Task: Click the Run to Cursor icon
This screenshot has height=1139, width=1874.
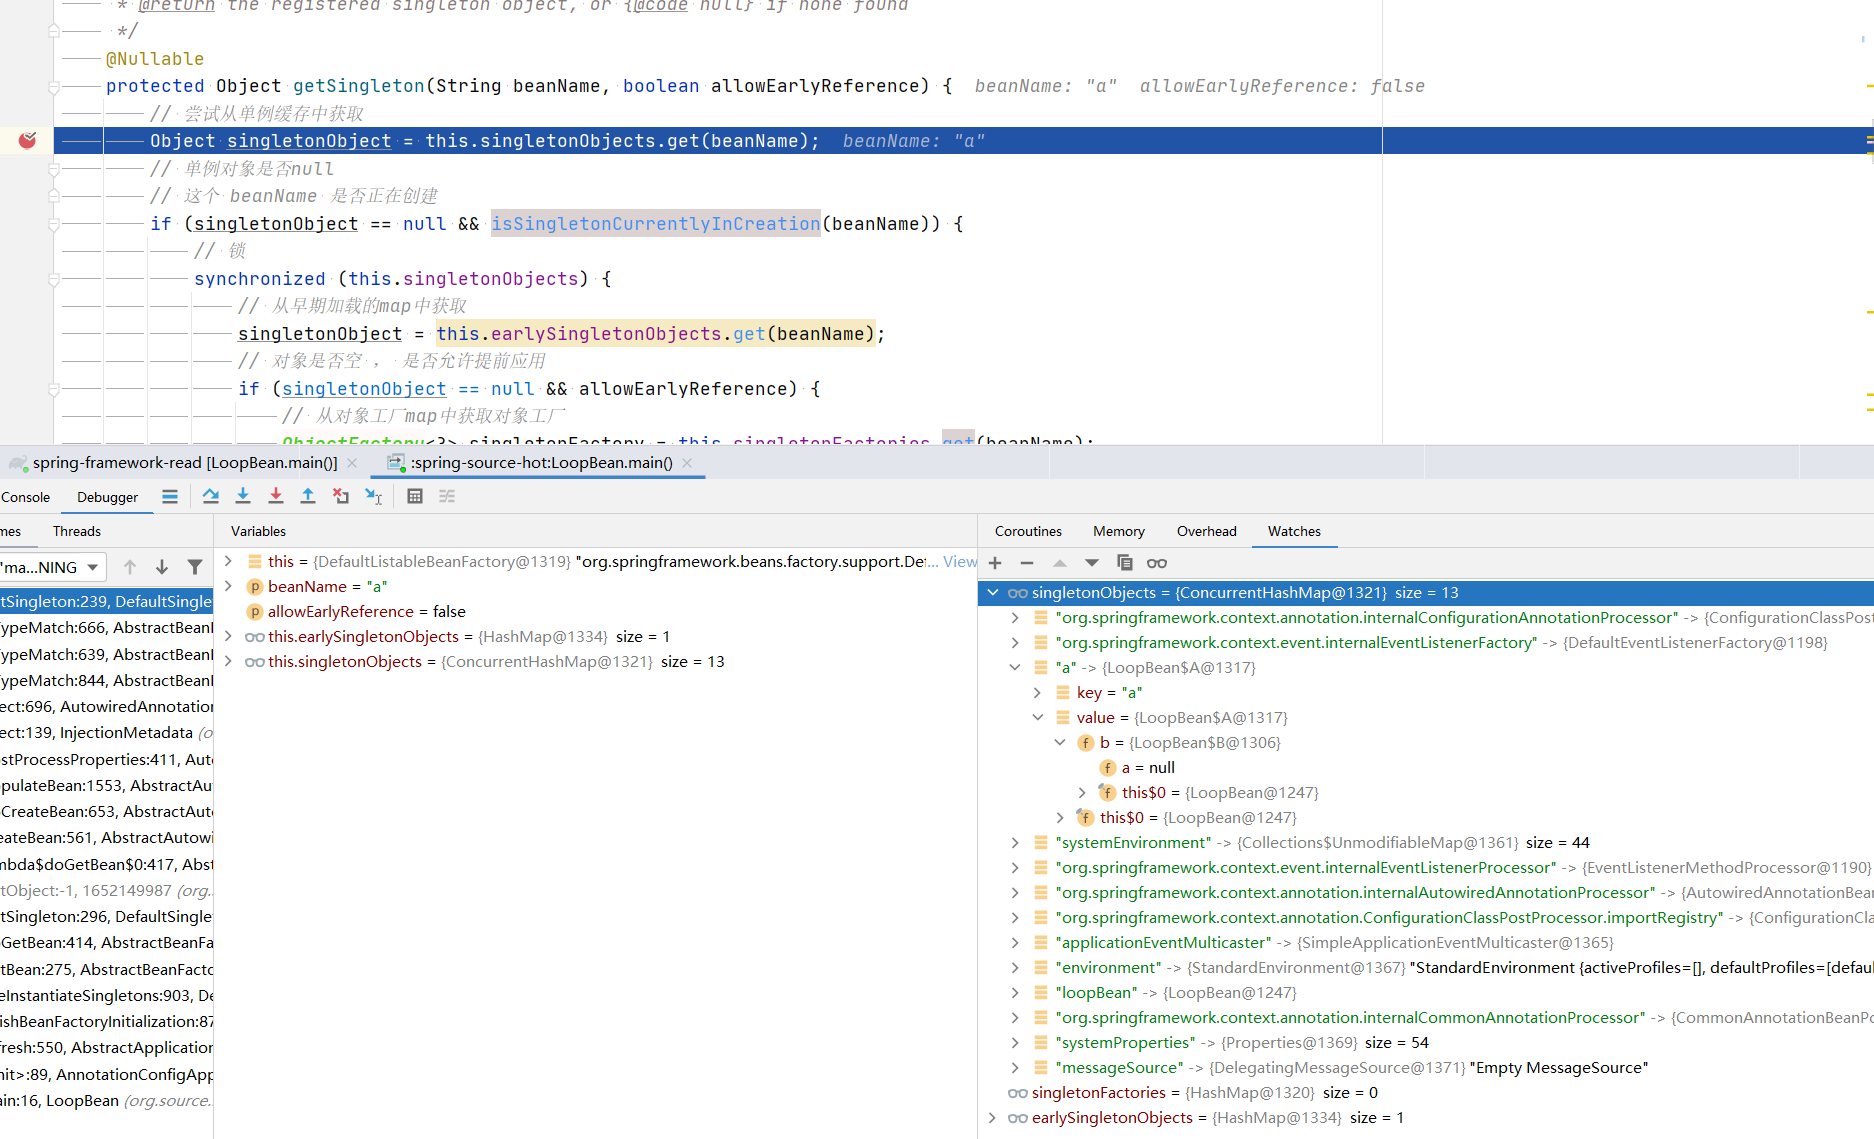Action: (374, 496)
